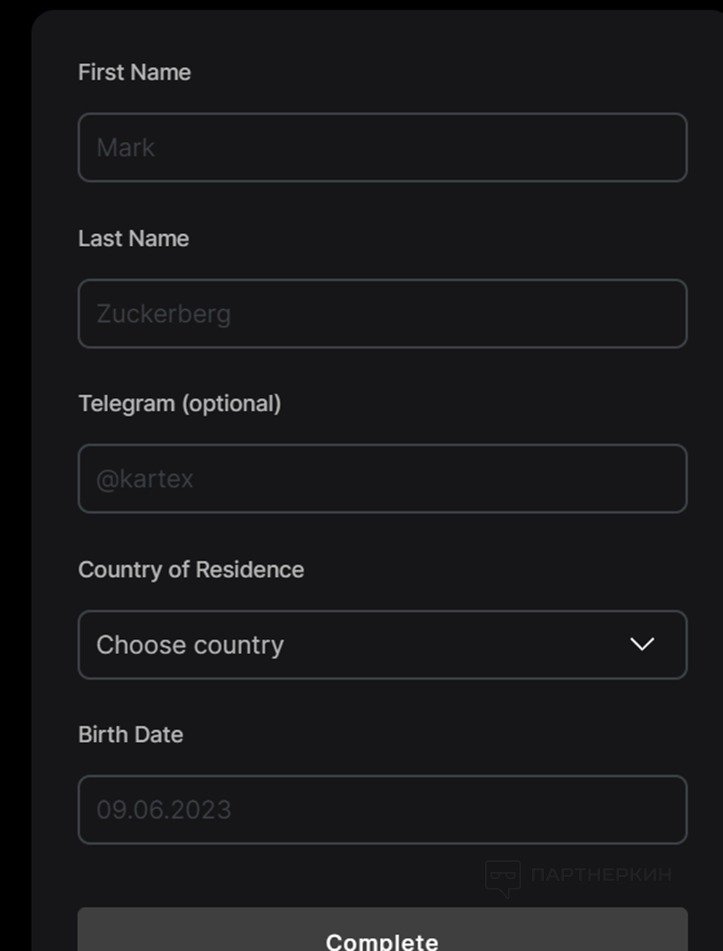Image resolution: width=723 pixels, height=951 pixels.
Task: Focus the Last Name text box
Action: point(382,313)
